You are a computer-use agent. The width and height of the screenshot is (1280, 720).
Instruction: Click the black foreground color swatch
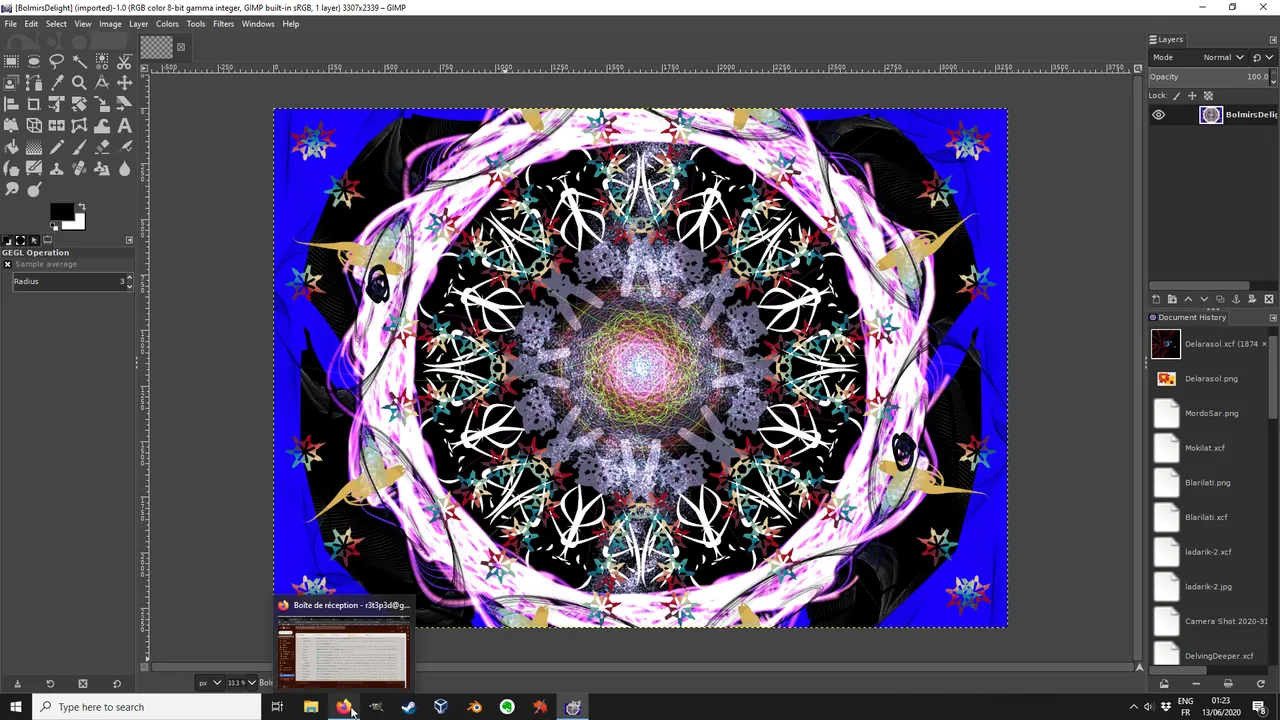click(x=60, y=211)
